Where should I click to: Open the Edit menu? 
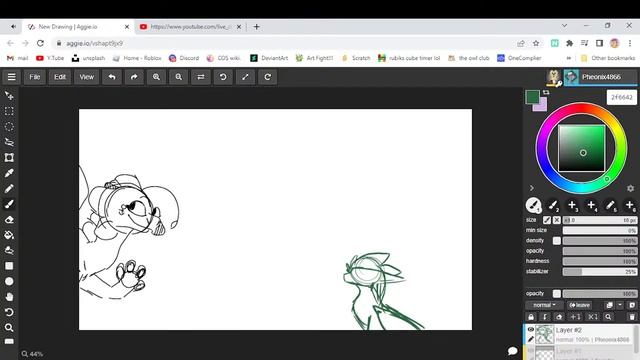pyautogui.click(x=60, y=77)
